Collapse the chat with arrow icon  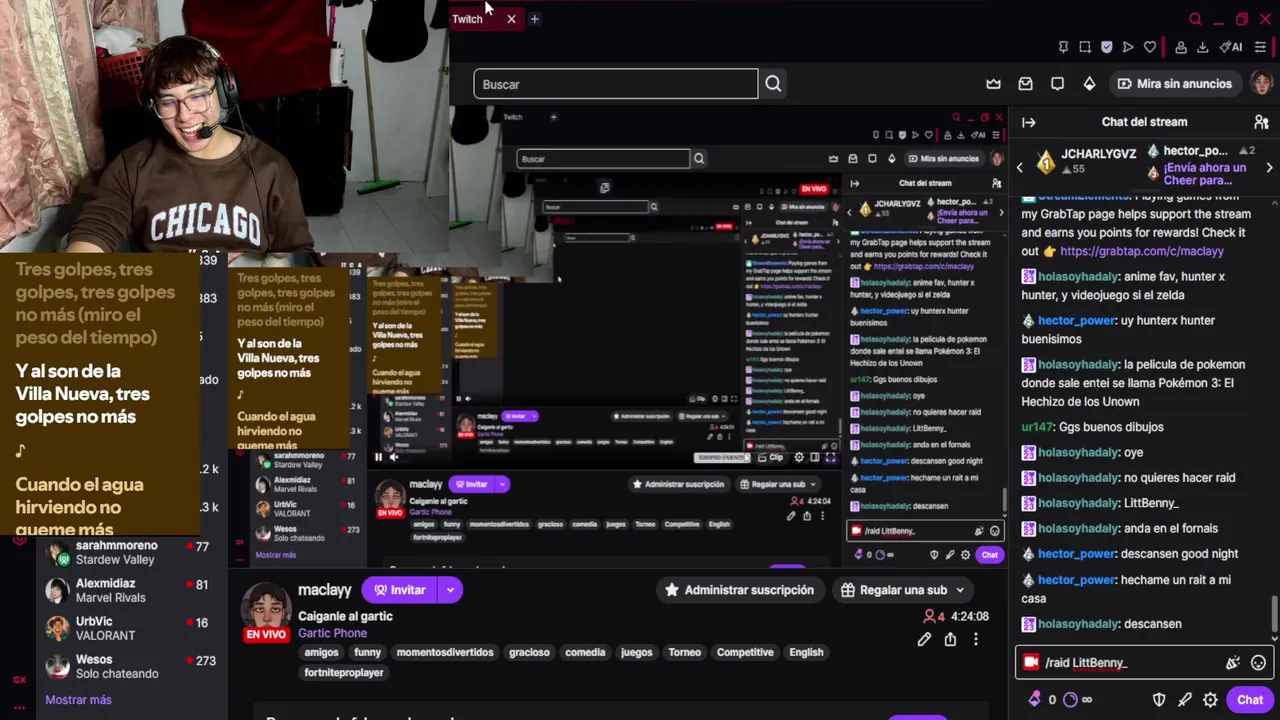point(1028,122)
